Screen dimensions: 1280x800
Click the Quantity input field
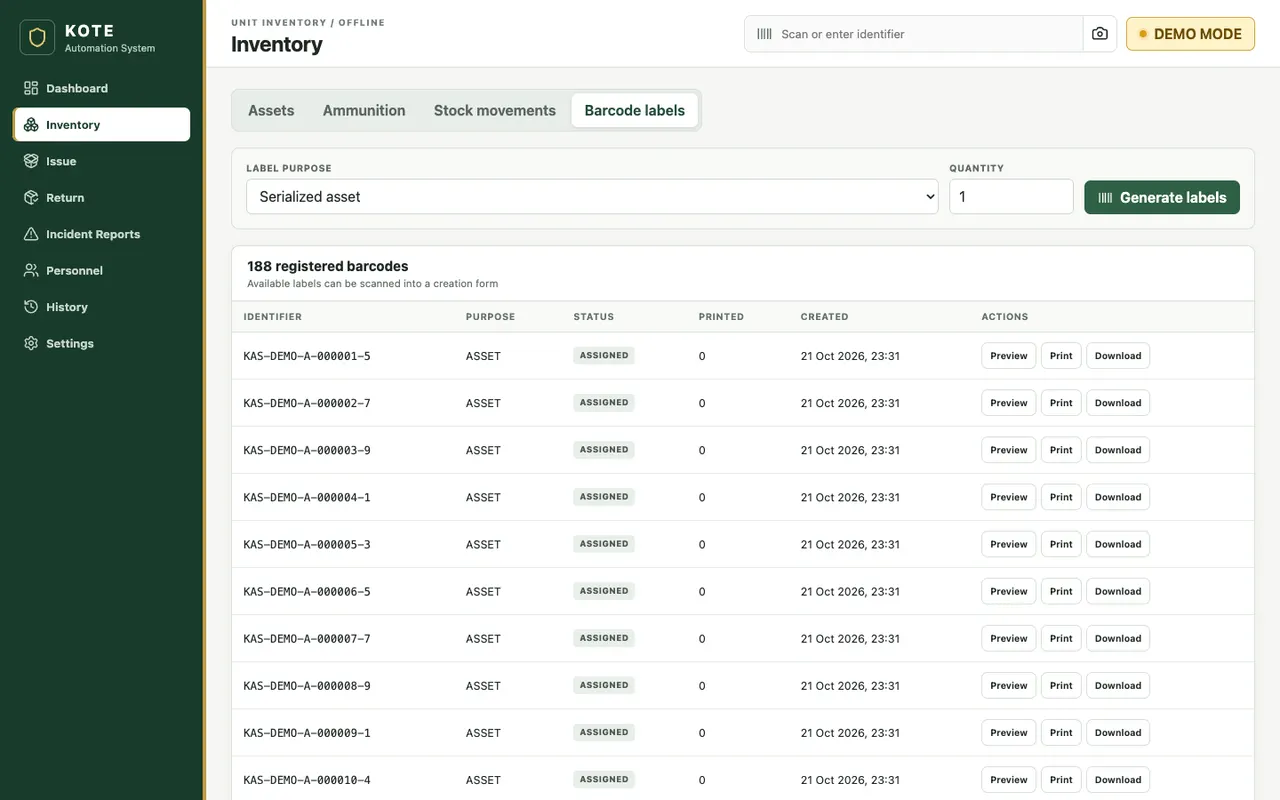[x=1011, y=197]
